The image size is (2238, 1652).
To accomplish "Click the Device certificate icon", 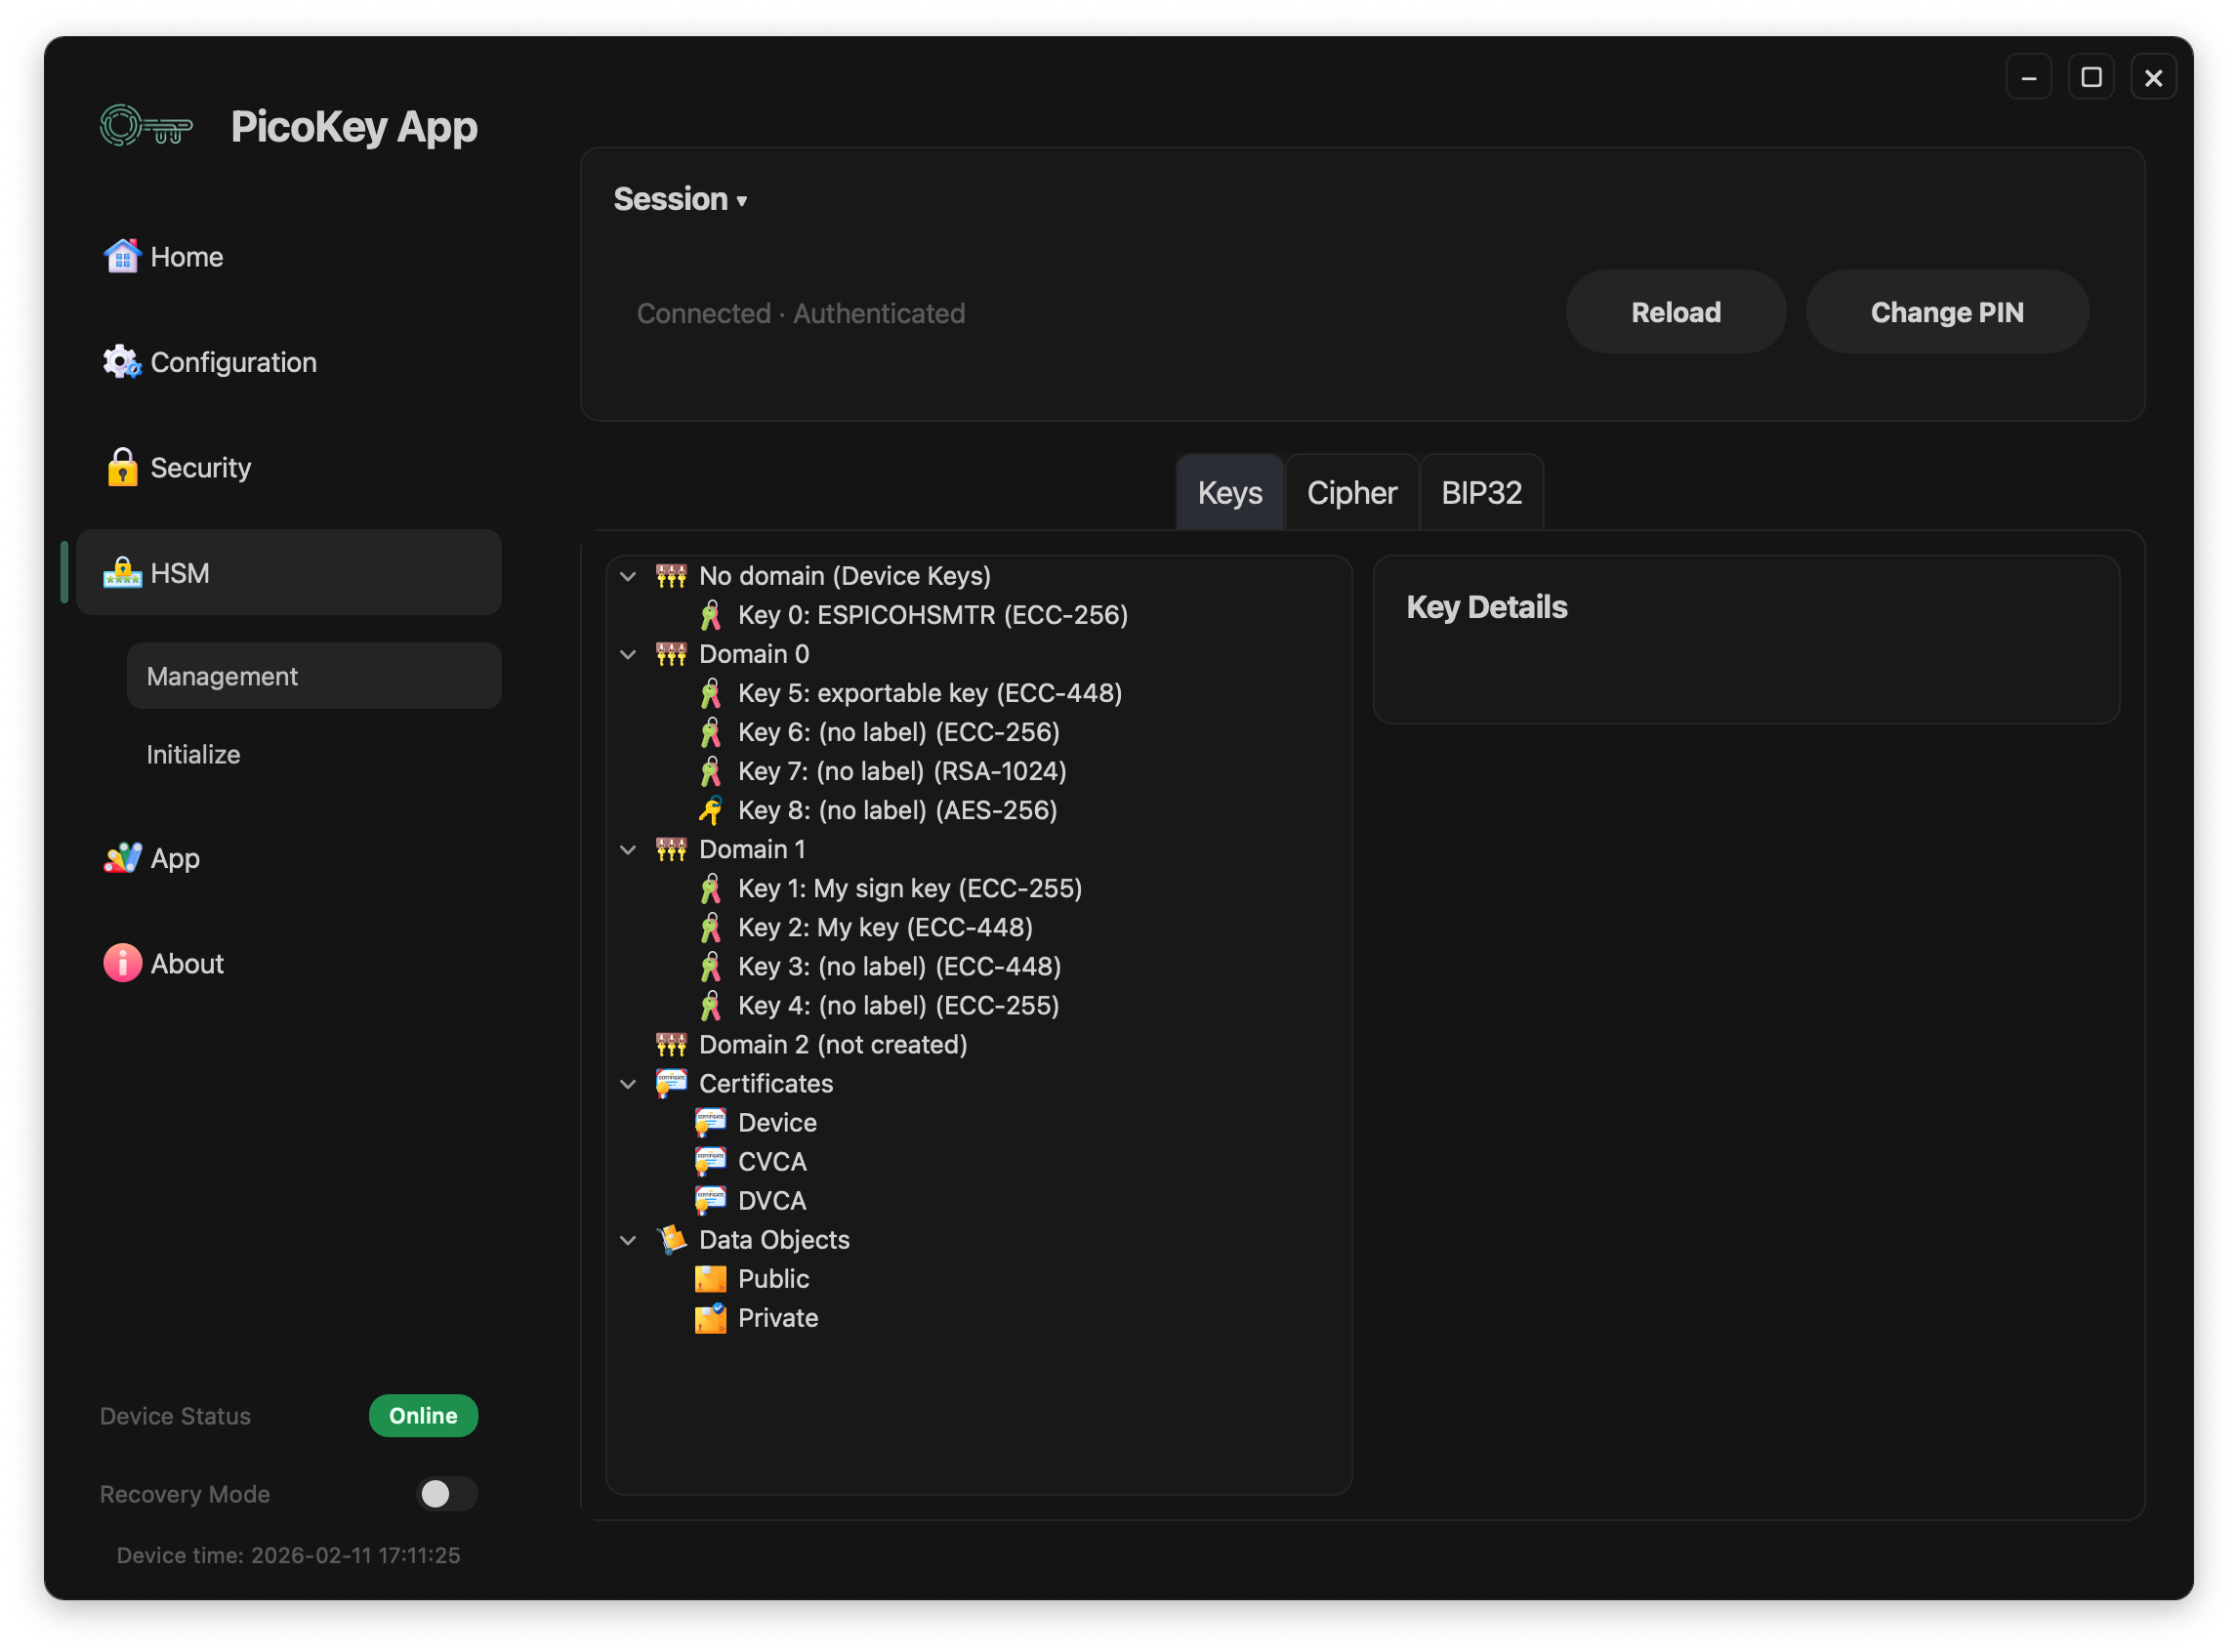I will point(710,1123).
